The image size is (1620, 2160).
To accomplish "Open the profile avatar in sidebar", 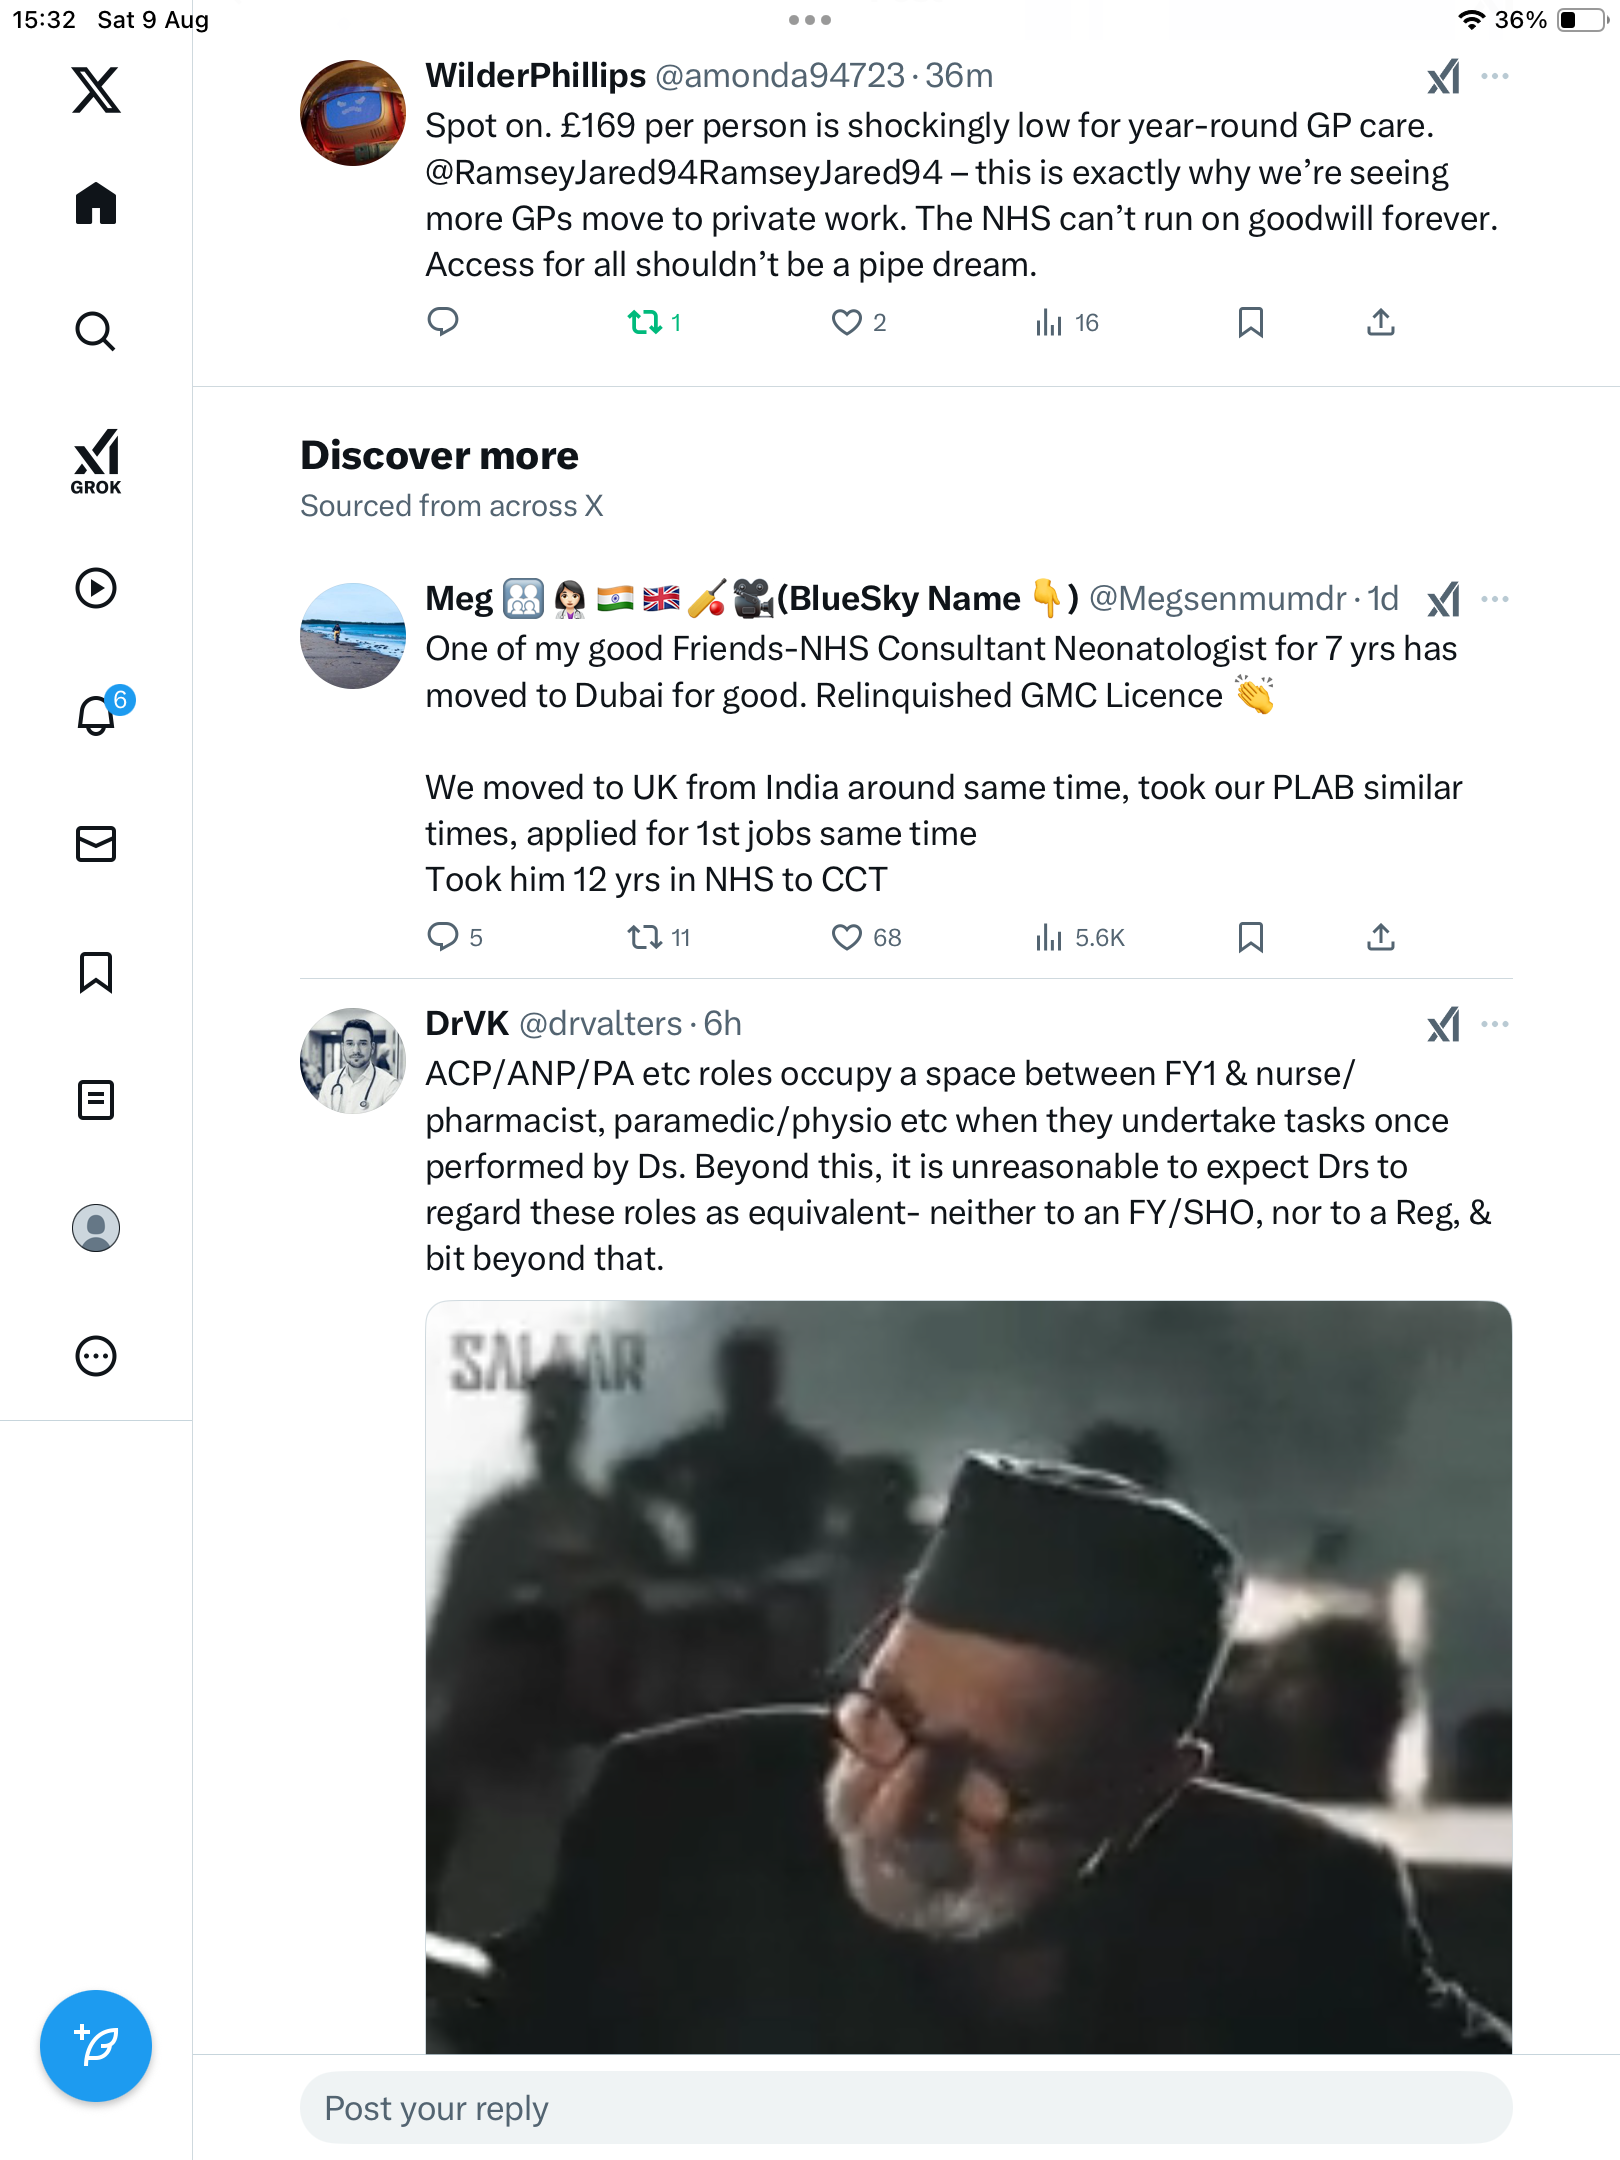I will point(96,1228).
